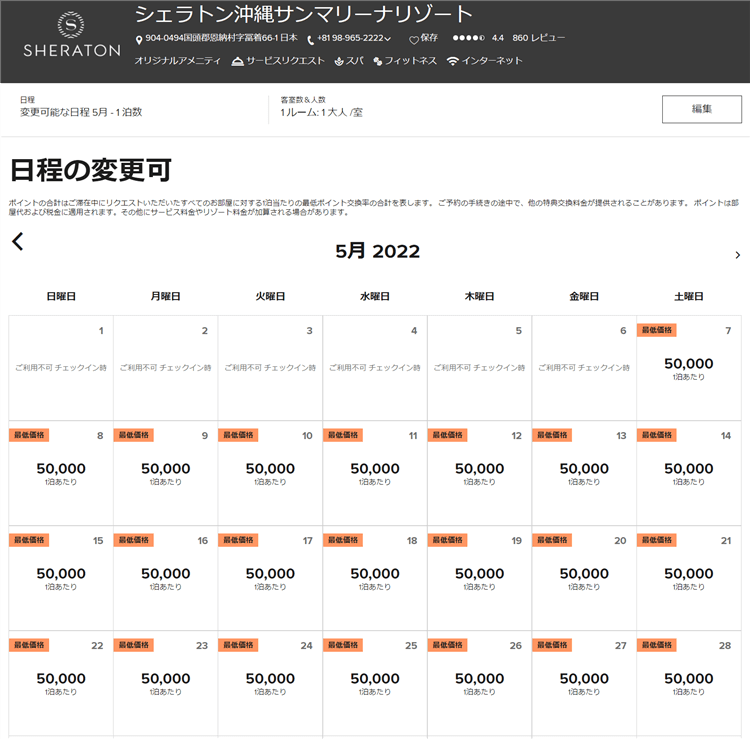The height and width of the screenshot is (739, 750).
Task: Go to previous month with left chevron
Action: (x=17, y=241)
